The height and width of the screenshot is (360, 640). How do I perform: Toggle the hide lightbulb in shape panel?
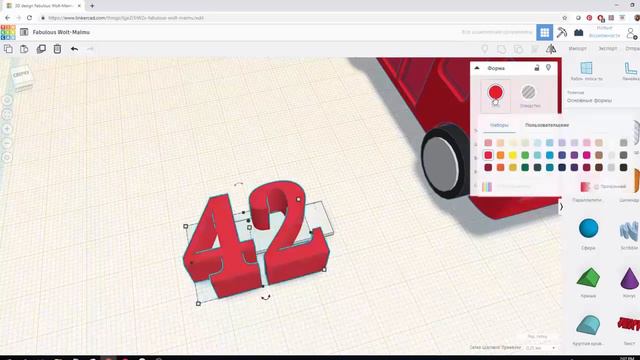[x=548, y=67]
